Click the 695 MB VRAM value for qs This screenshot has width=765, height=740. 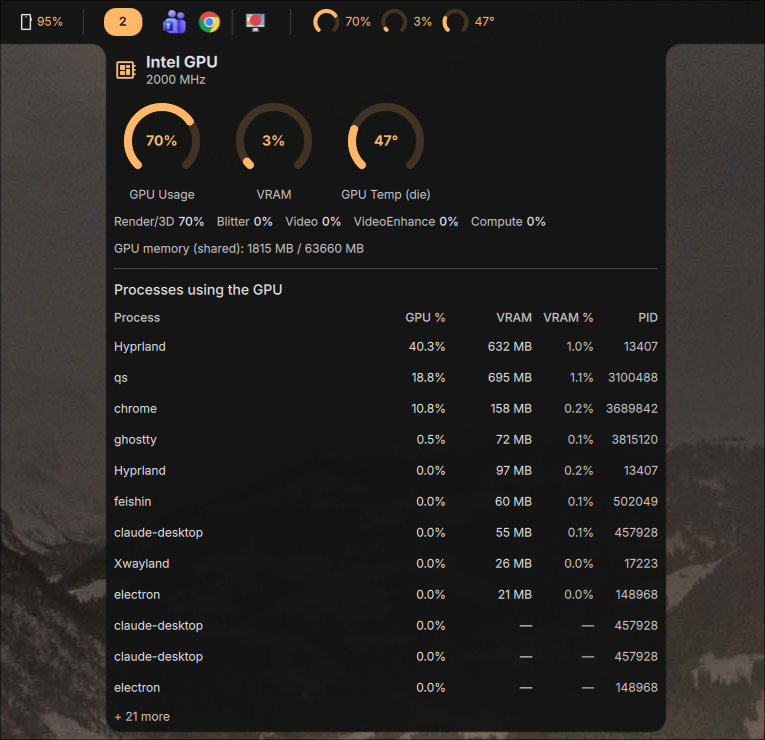510,378
